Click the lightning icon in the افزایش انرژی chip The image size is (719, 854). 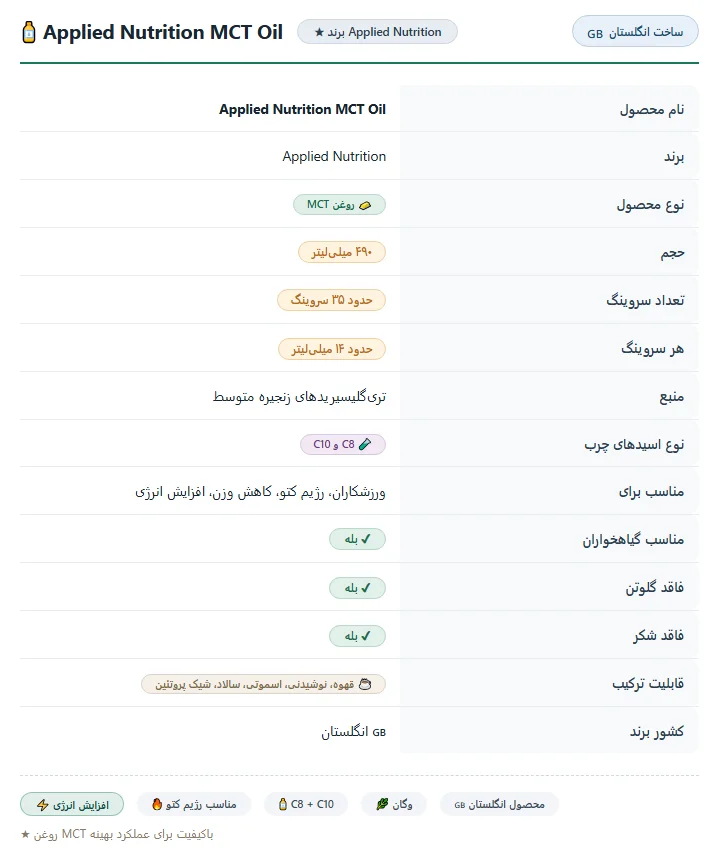(42, 805)
